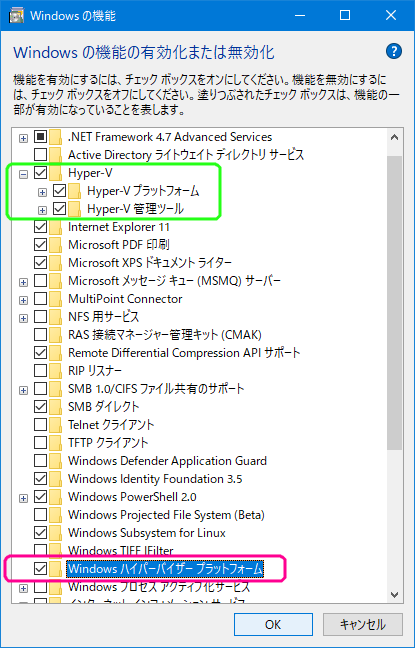
Task: Click the scrollbar down arrow
Action: tap(394, 595)
